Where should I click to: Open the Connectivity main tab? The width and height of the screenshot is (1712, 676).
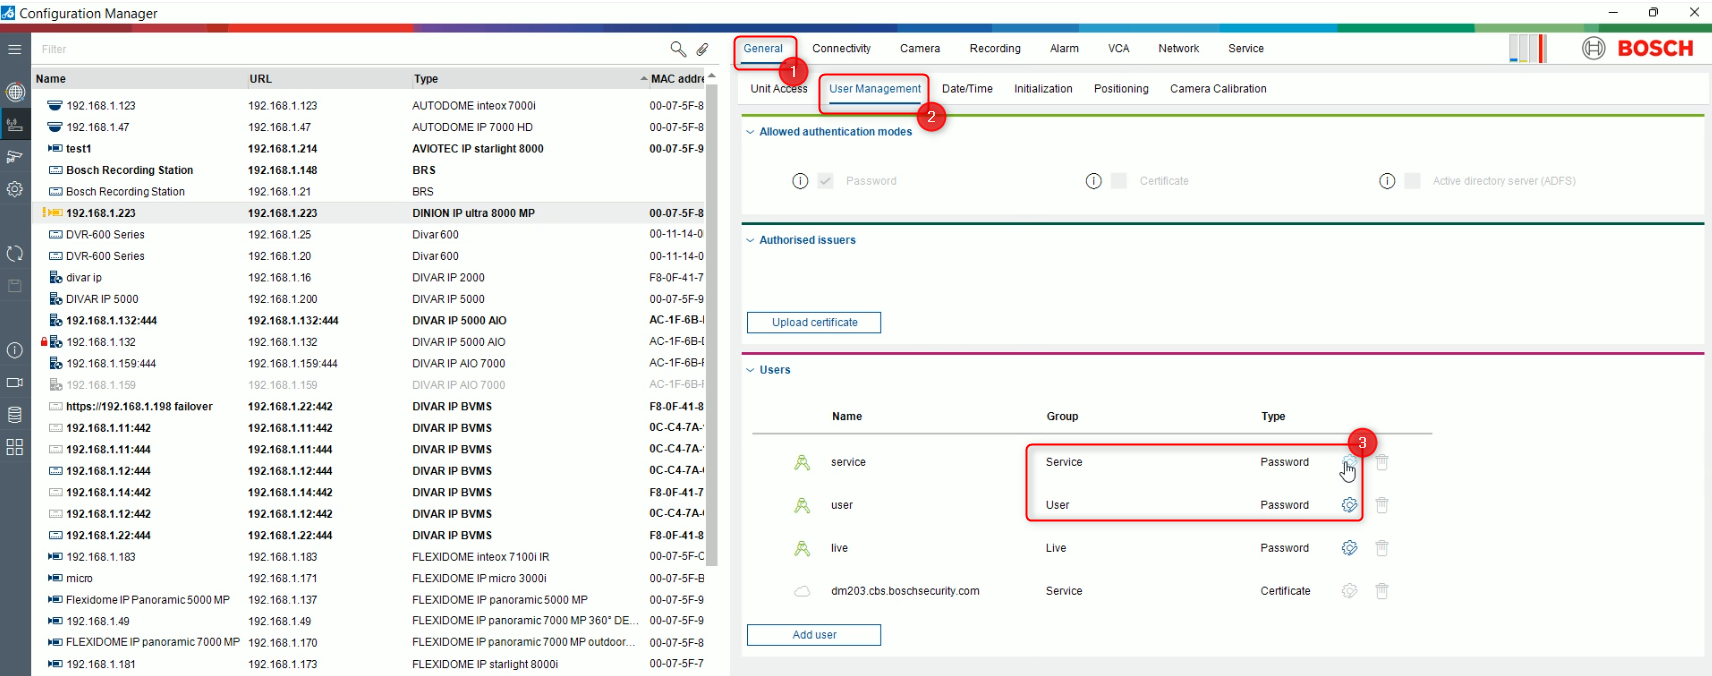point(841,48)
